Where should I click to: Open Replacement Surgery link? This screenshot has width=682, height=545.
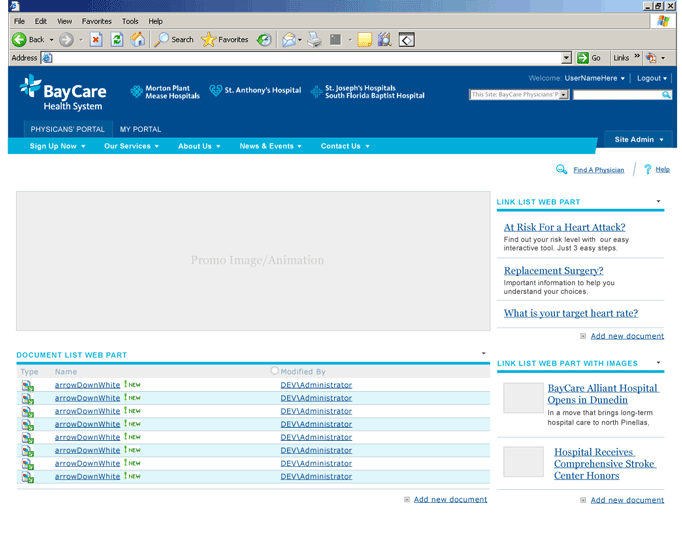pos(554,271)
